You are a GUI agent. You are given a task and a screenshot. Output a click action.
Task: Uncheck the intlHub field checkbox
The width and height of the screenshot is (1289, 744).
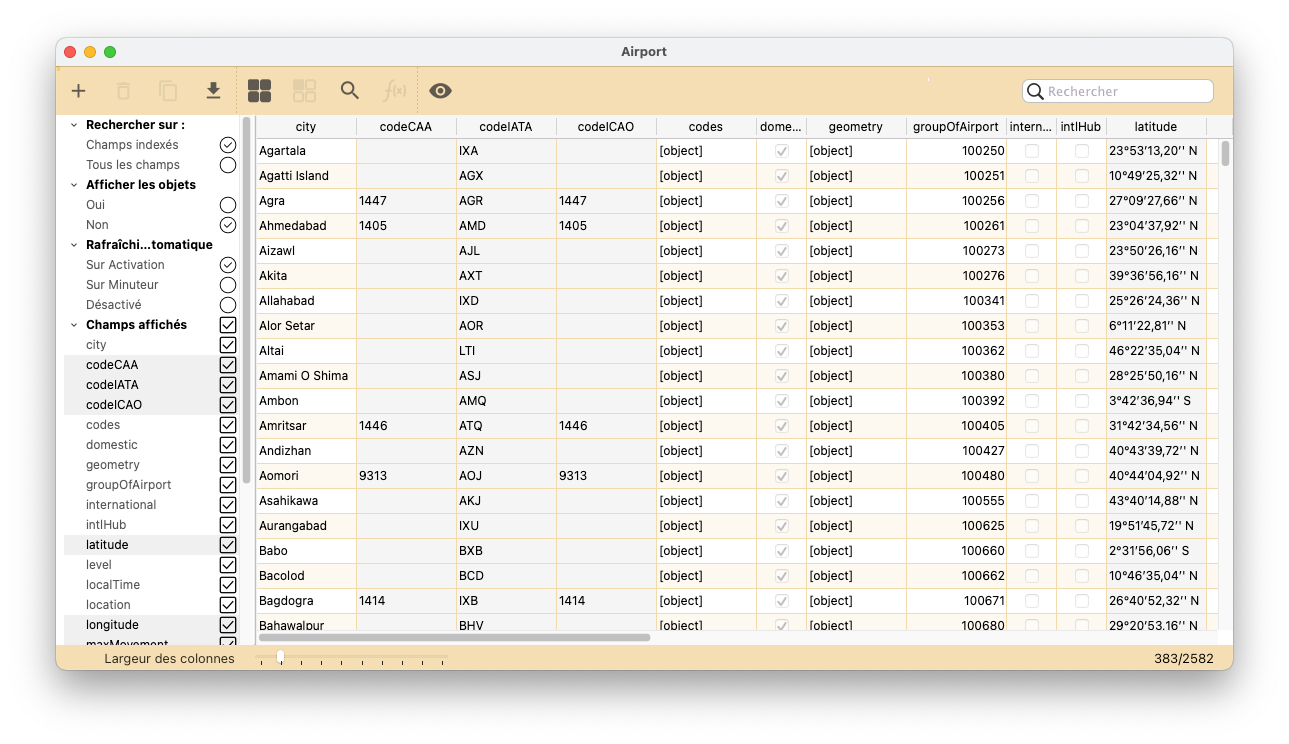[x=228, y=525]
